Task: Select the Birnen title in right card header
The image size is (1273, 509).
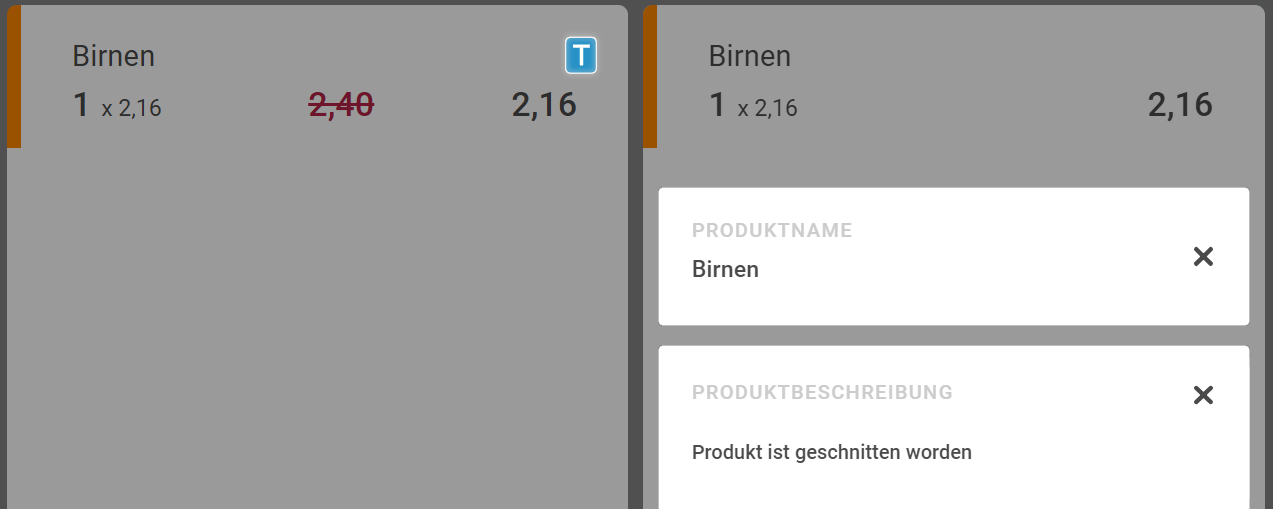Action: click(x=749, y=56)
